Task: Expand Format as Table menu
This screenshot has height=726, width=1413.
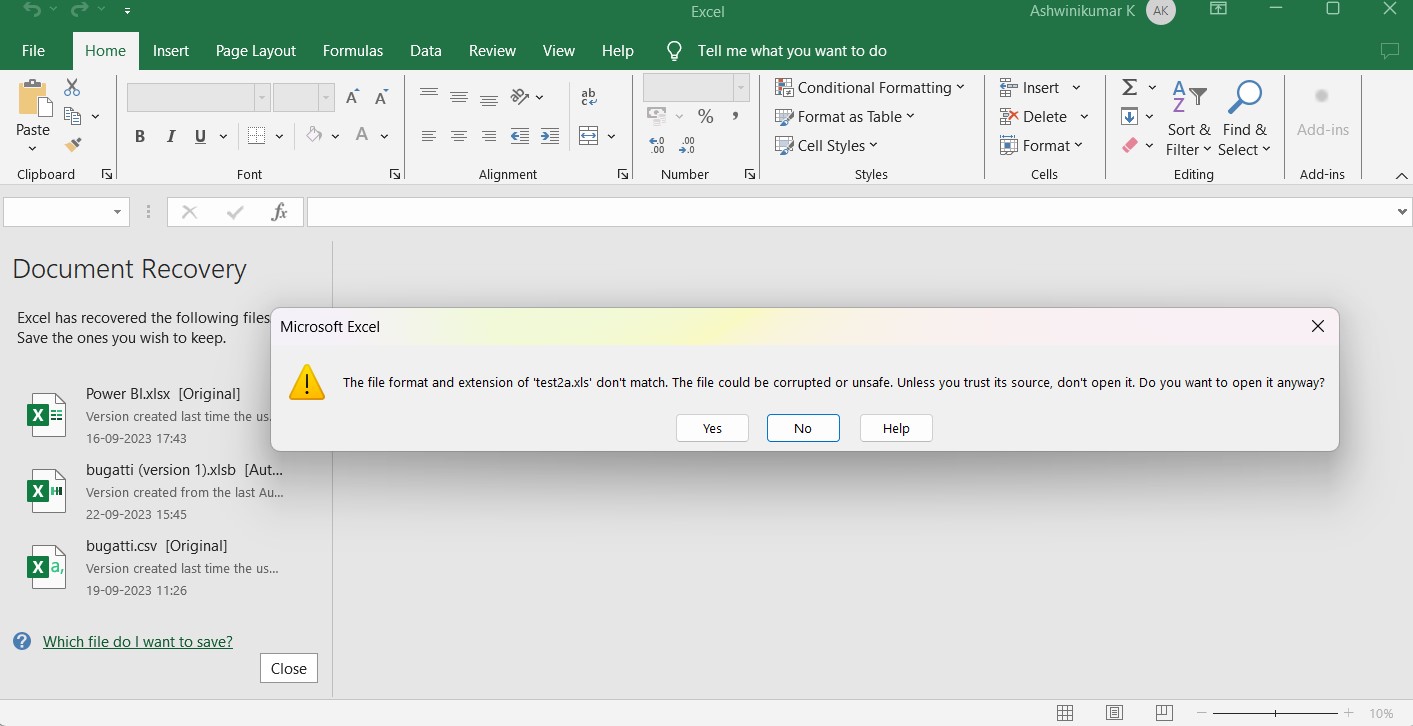Action: click(845, 116)
